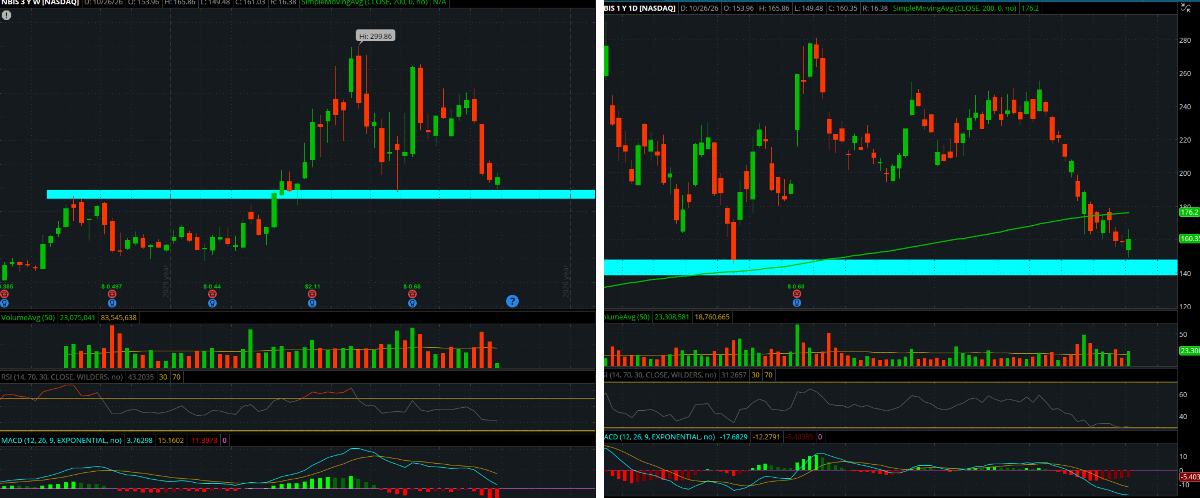The height and width of the screenshot is (498, 1200).
Task: Click the weekly MACD value 3.76298
Action: [140, 440]
